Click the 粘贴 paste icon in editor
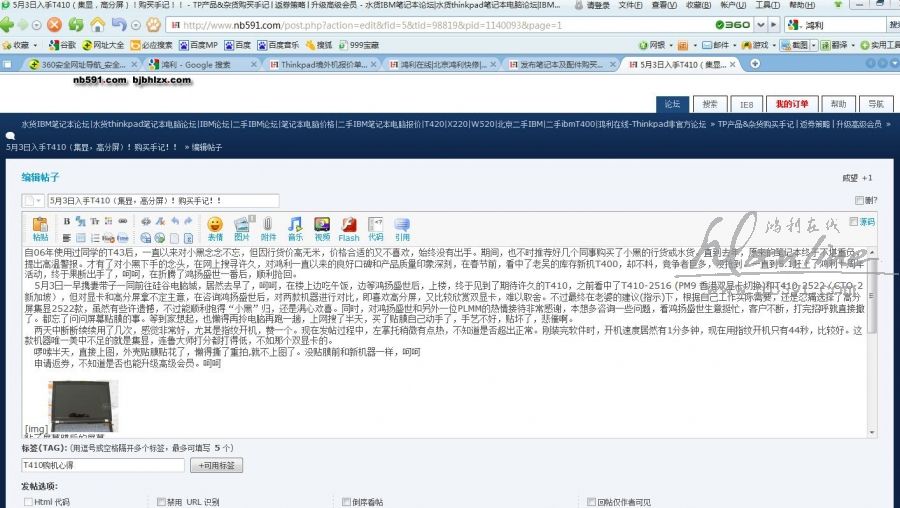This screenshot has width=900, height=508. (40, 228)
